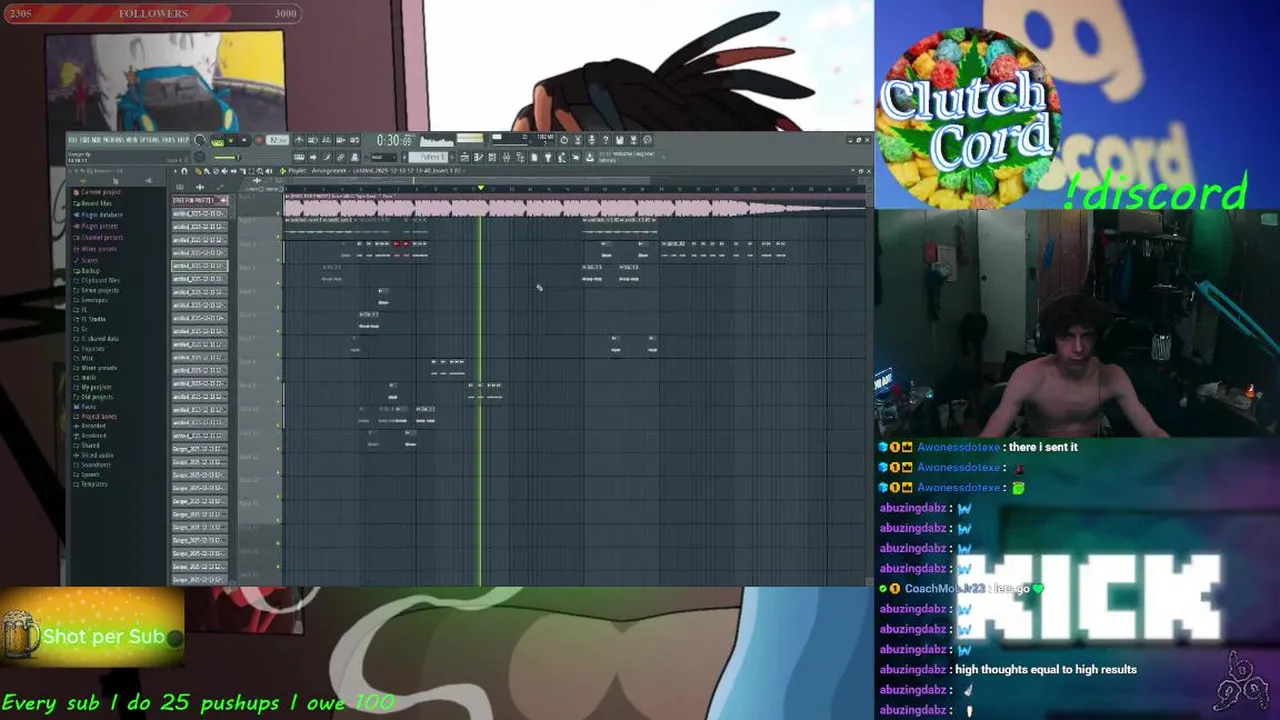Toggle the playlist snap magnet icon

184,171
